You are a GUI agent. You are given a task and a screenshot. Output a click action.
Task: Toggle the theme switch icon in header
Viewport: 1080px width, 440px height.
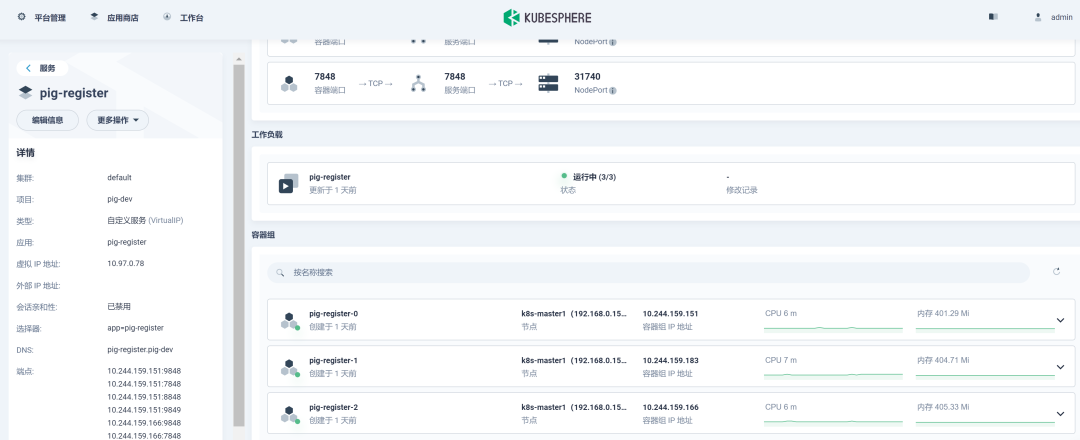coord(993,17)
